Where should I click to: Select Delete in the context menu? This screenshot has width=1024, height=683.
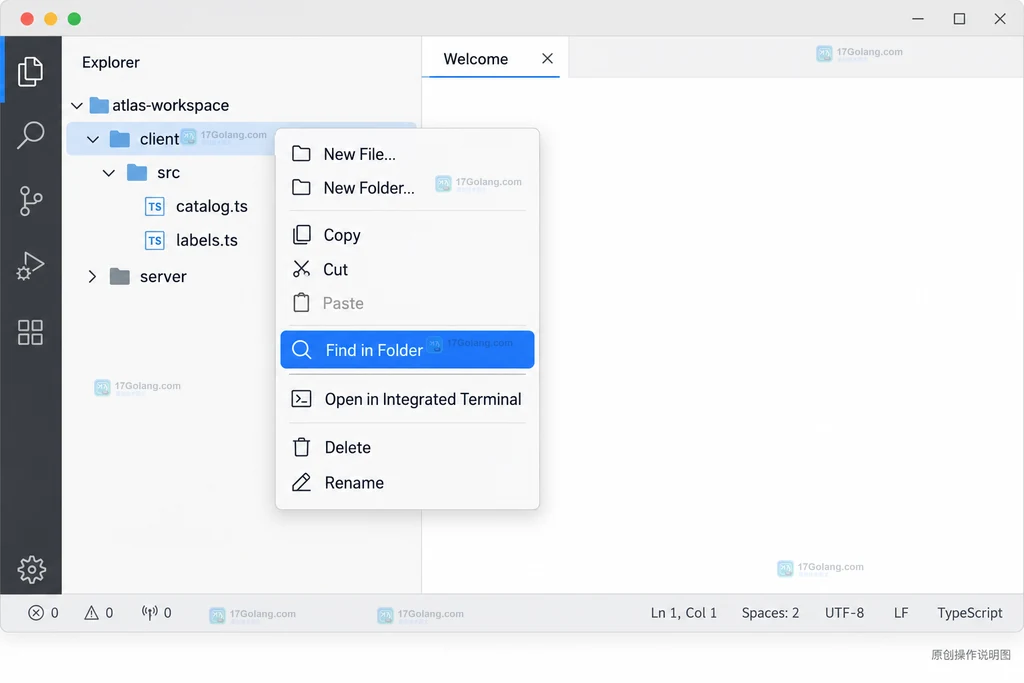click(408, 447)
